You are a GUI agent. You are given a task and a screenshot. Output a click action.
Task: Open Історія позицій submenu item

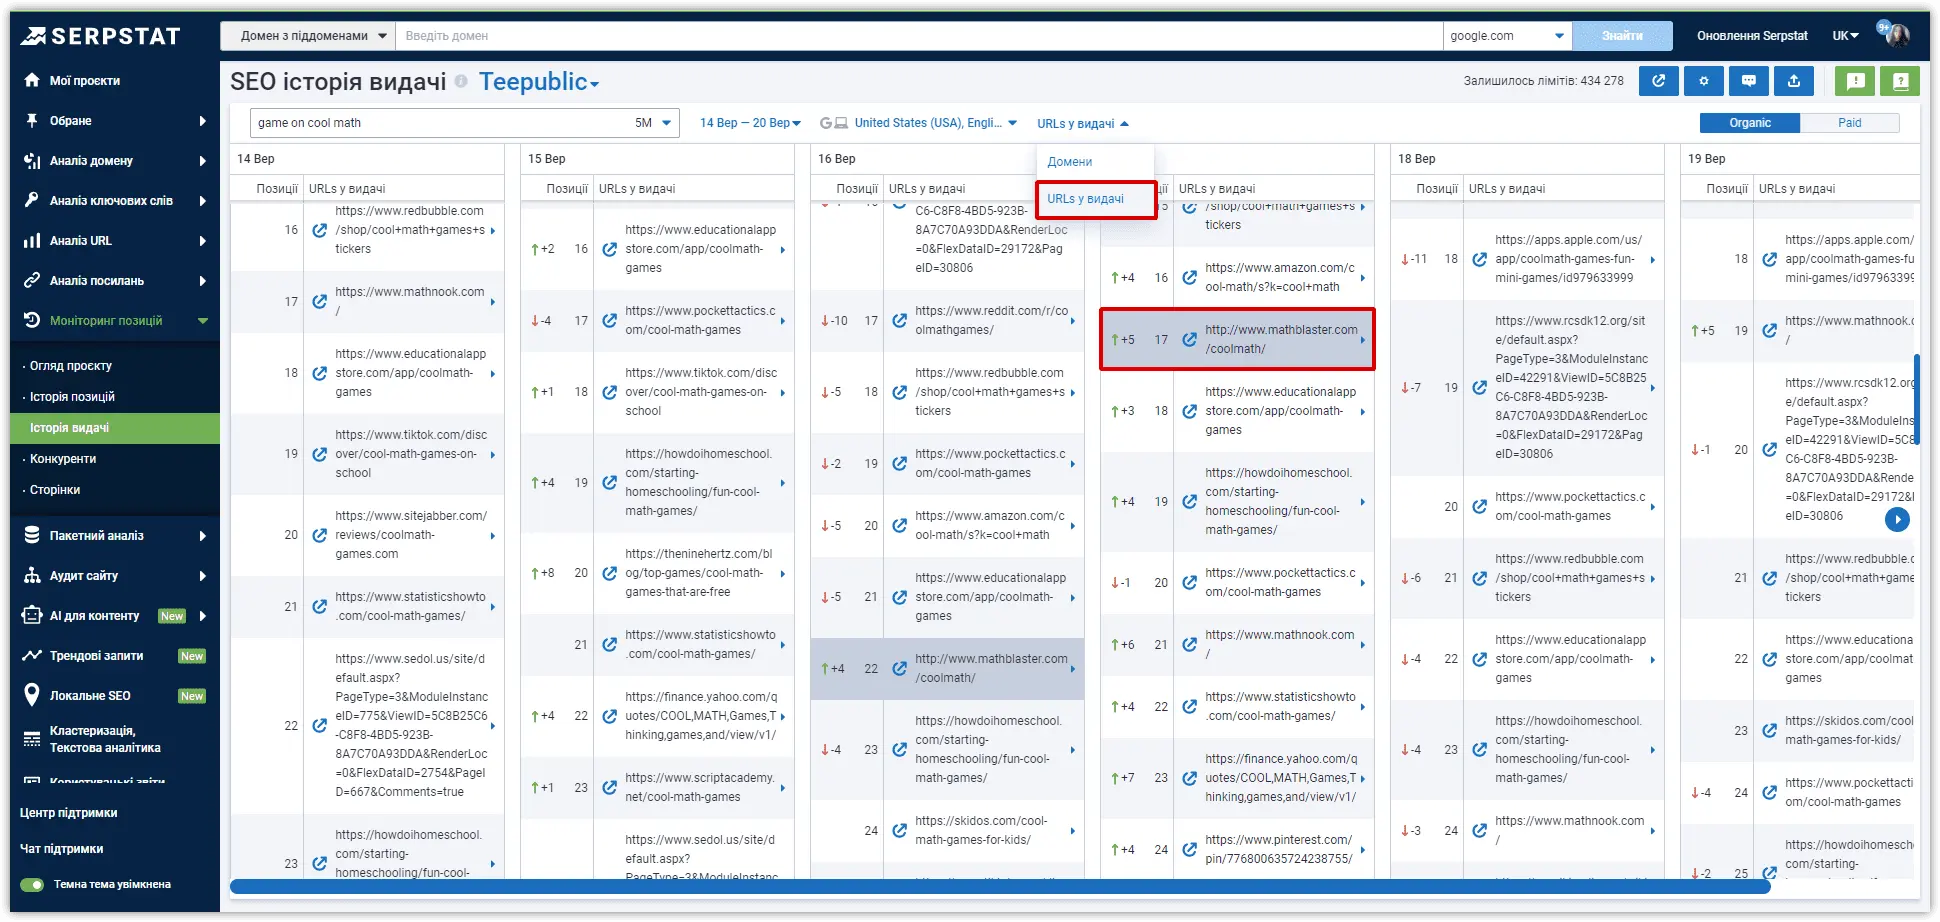(72, 397)
